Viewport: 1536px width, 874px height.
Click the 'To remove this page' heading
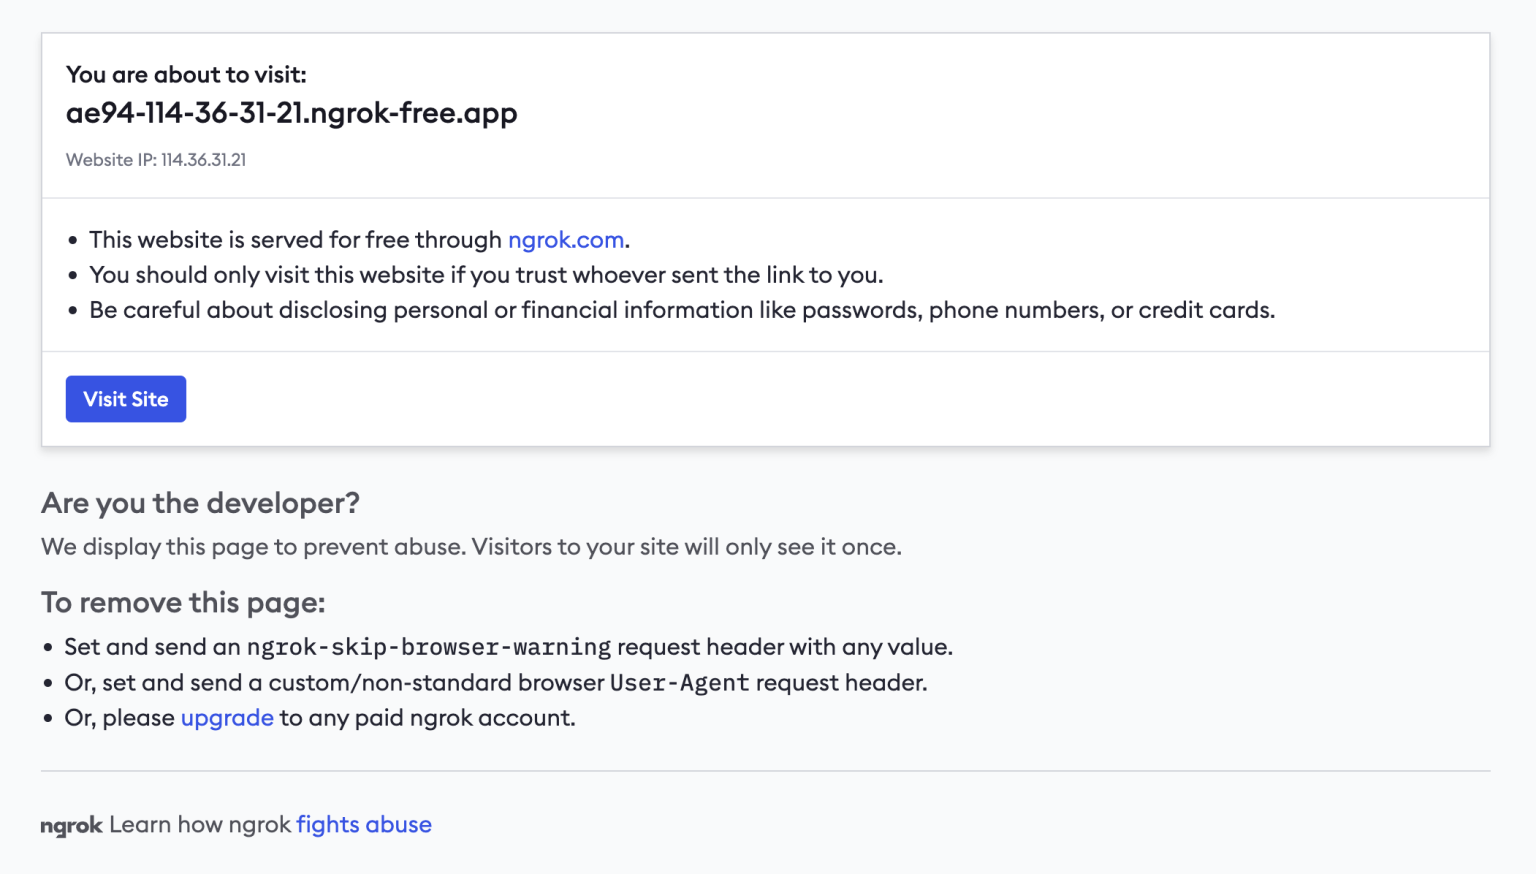tap(183, 603)
